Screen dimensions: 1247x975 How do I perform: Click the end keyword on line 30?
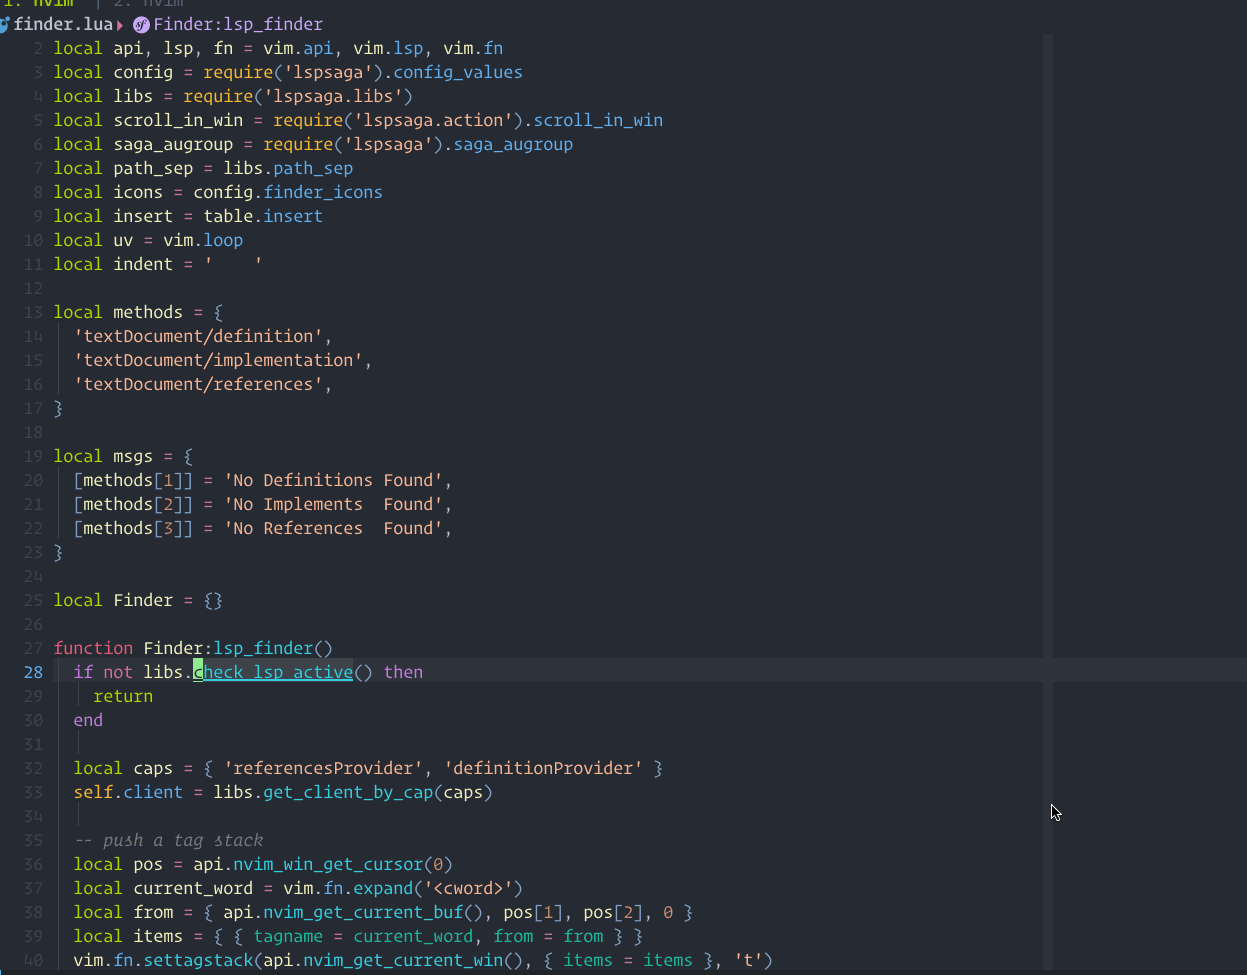(88, 720)
